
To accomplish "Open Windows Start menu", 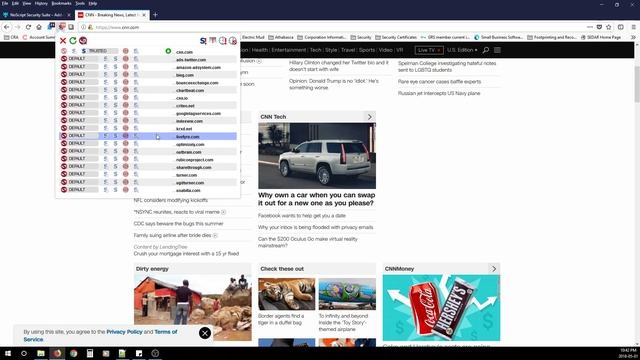I will 8,353.
